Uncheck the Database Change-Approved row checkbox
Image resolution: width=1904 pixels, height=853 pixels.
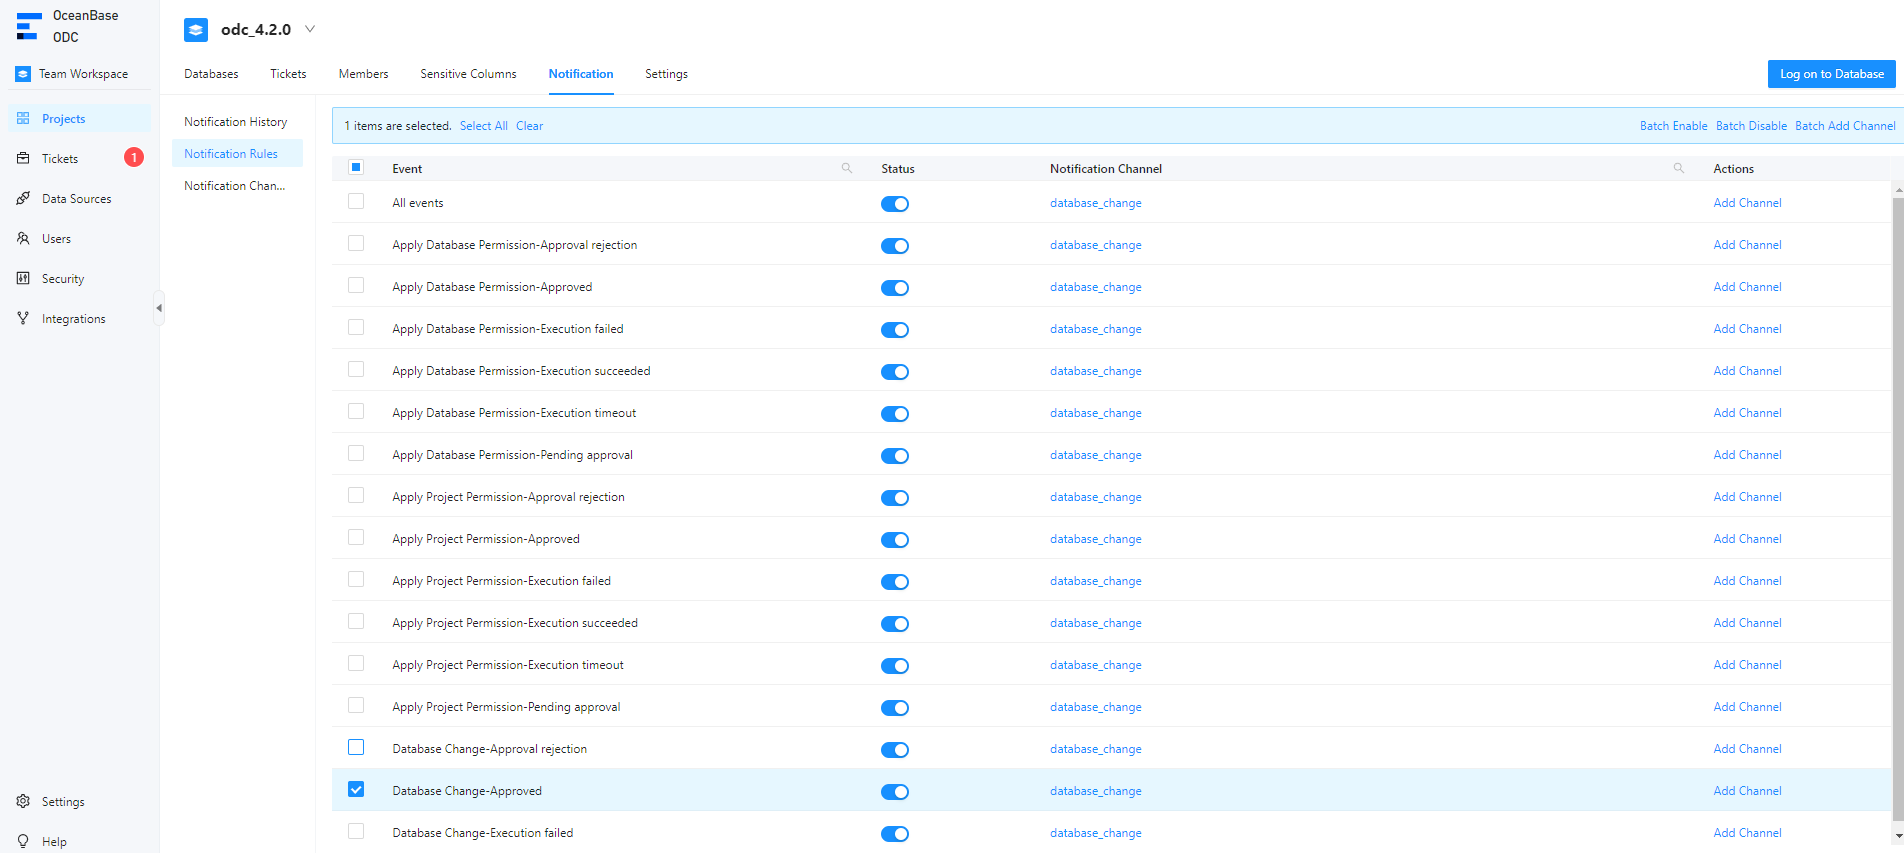(356, 790)
